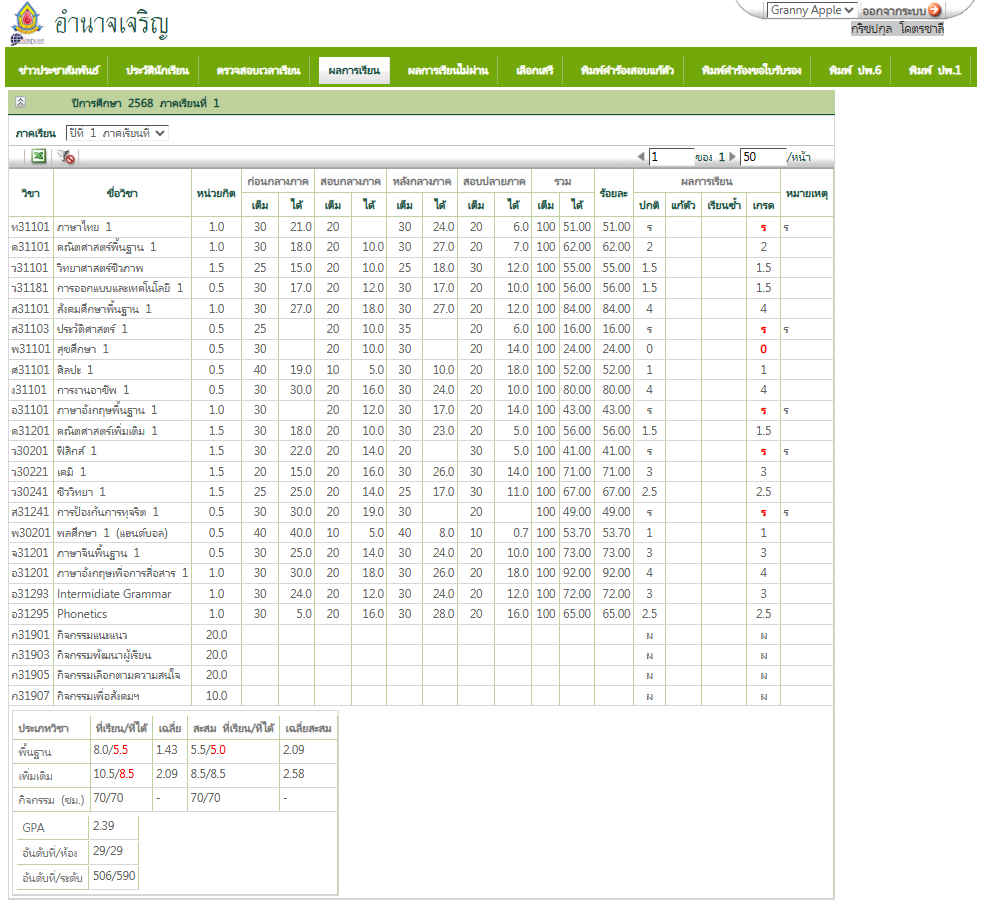
Task: Export the grade table to Excel
Action: pos(39,157)
